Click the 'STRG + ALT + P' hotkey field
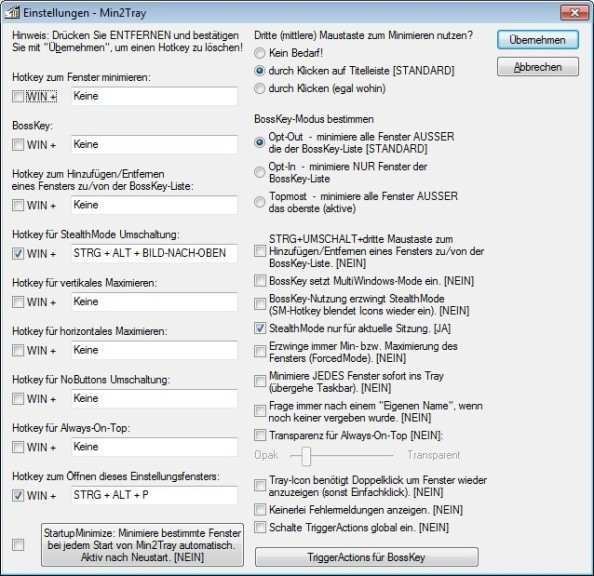 pyautogui.click(x=155, y=495)
